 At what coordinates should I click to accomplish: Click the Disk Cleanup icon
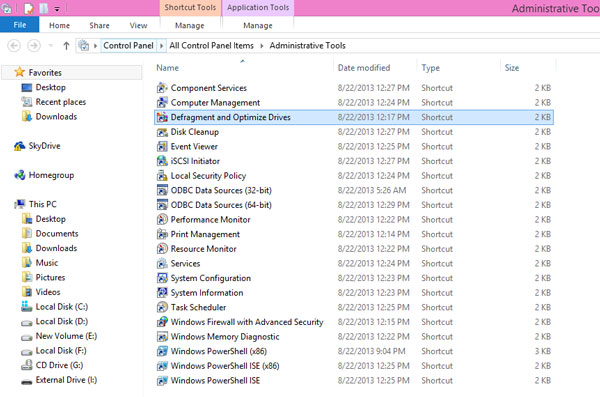point(162,132)
